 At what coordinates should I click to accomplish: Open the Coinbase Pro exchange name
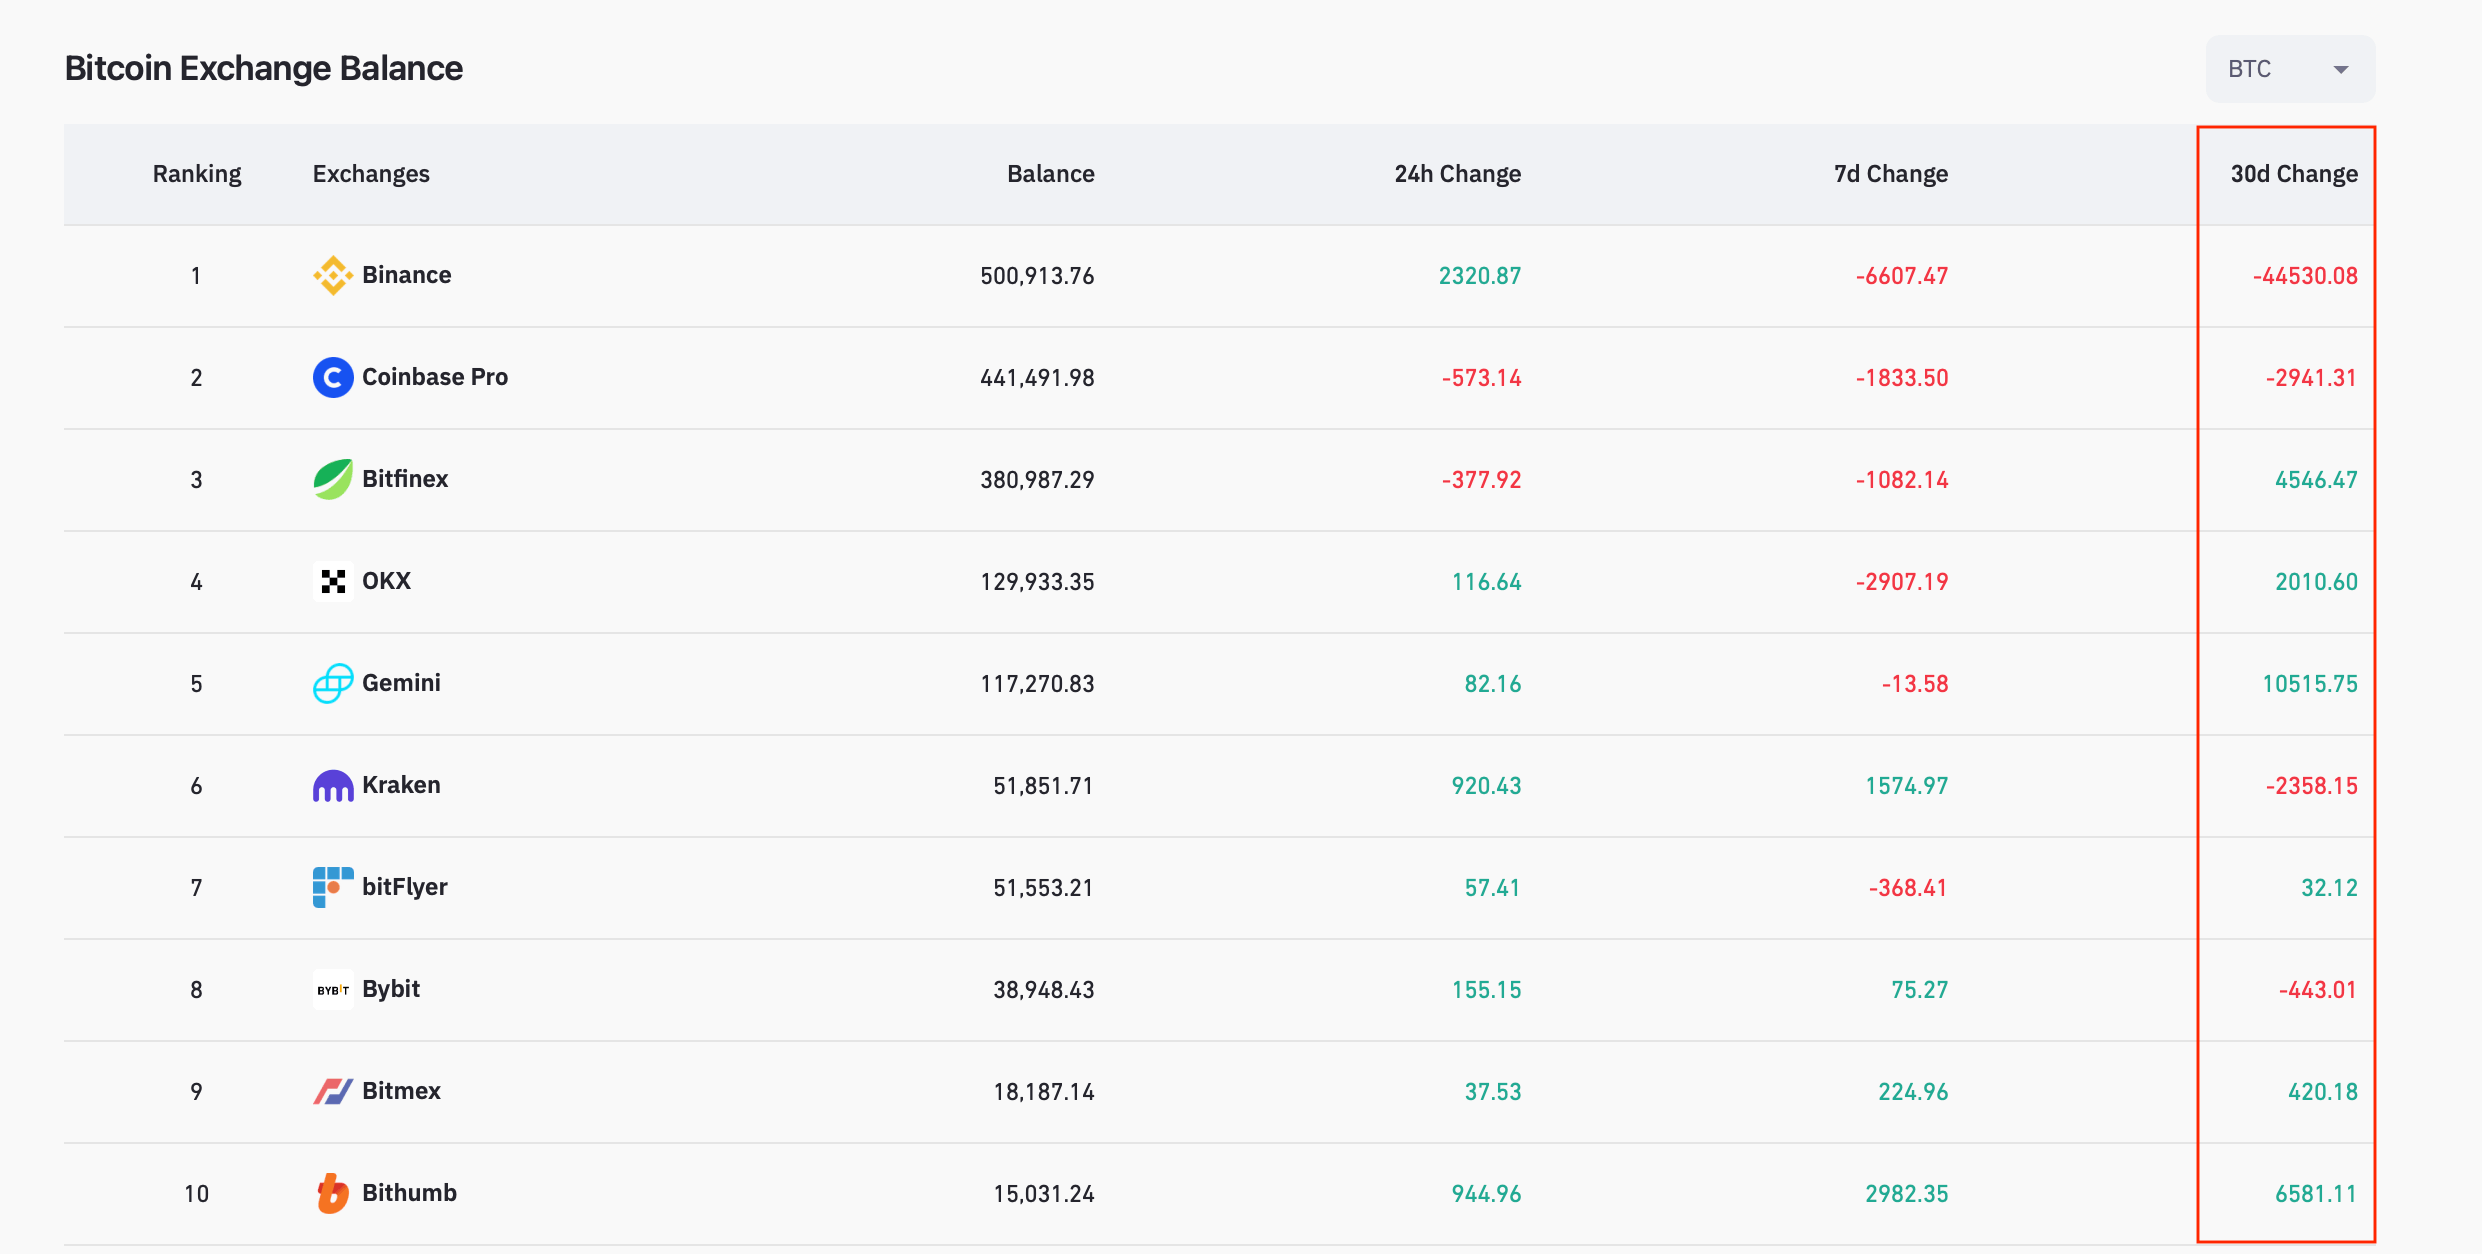(x=434, y=377)
